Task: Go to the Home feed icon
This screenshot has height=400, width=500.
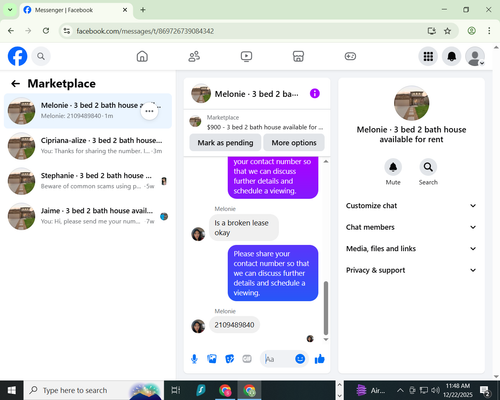Action: click(142, 56)
